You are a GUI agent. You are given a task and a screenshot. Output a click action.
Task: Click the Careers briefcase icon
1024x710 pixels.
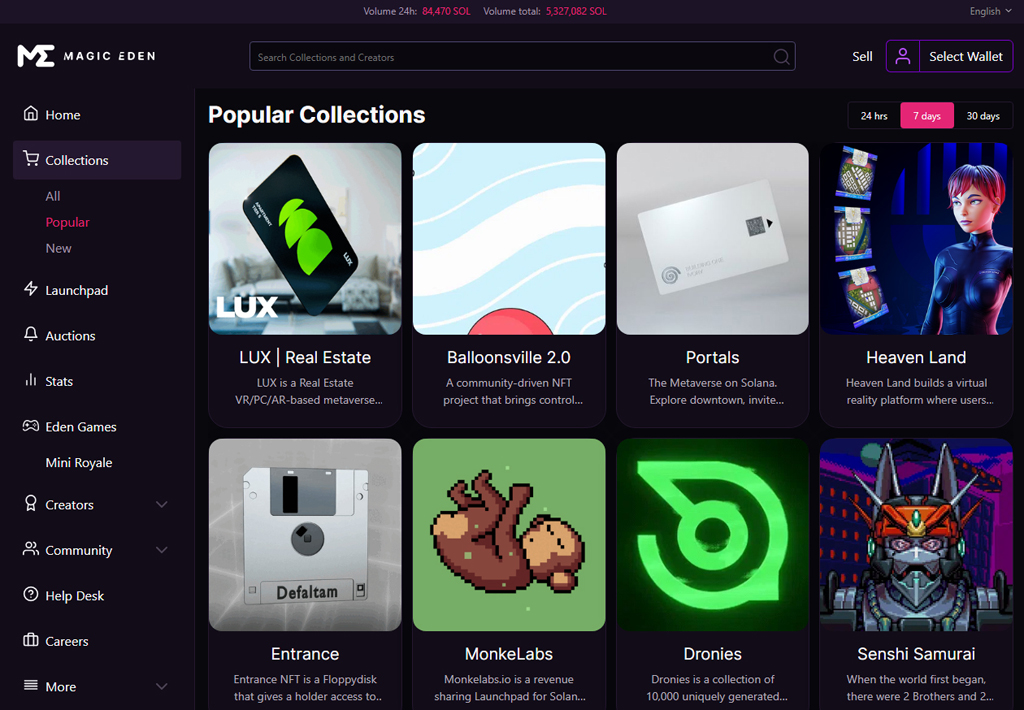click(x=31, y=639)
